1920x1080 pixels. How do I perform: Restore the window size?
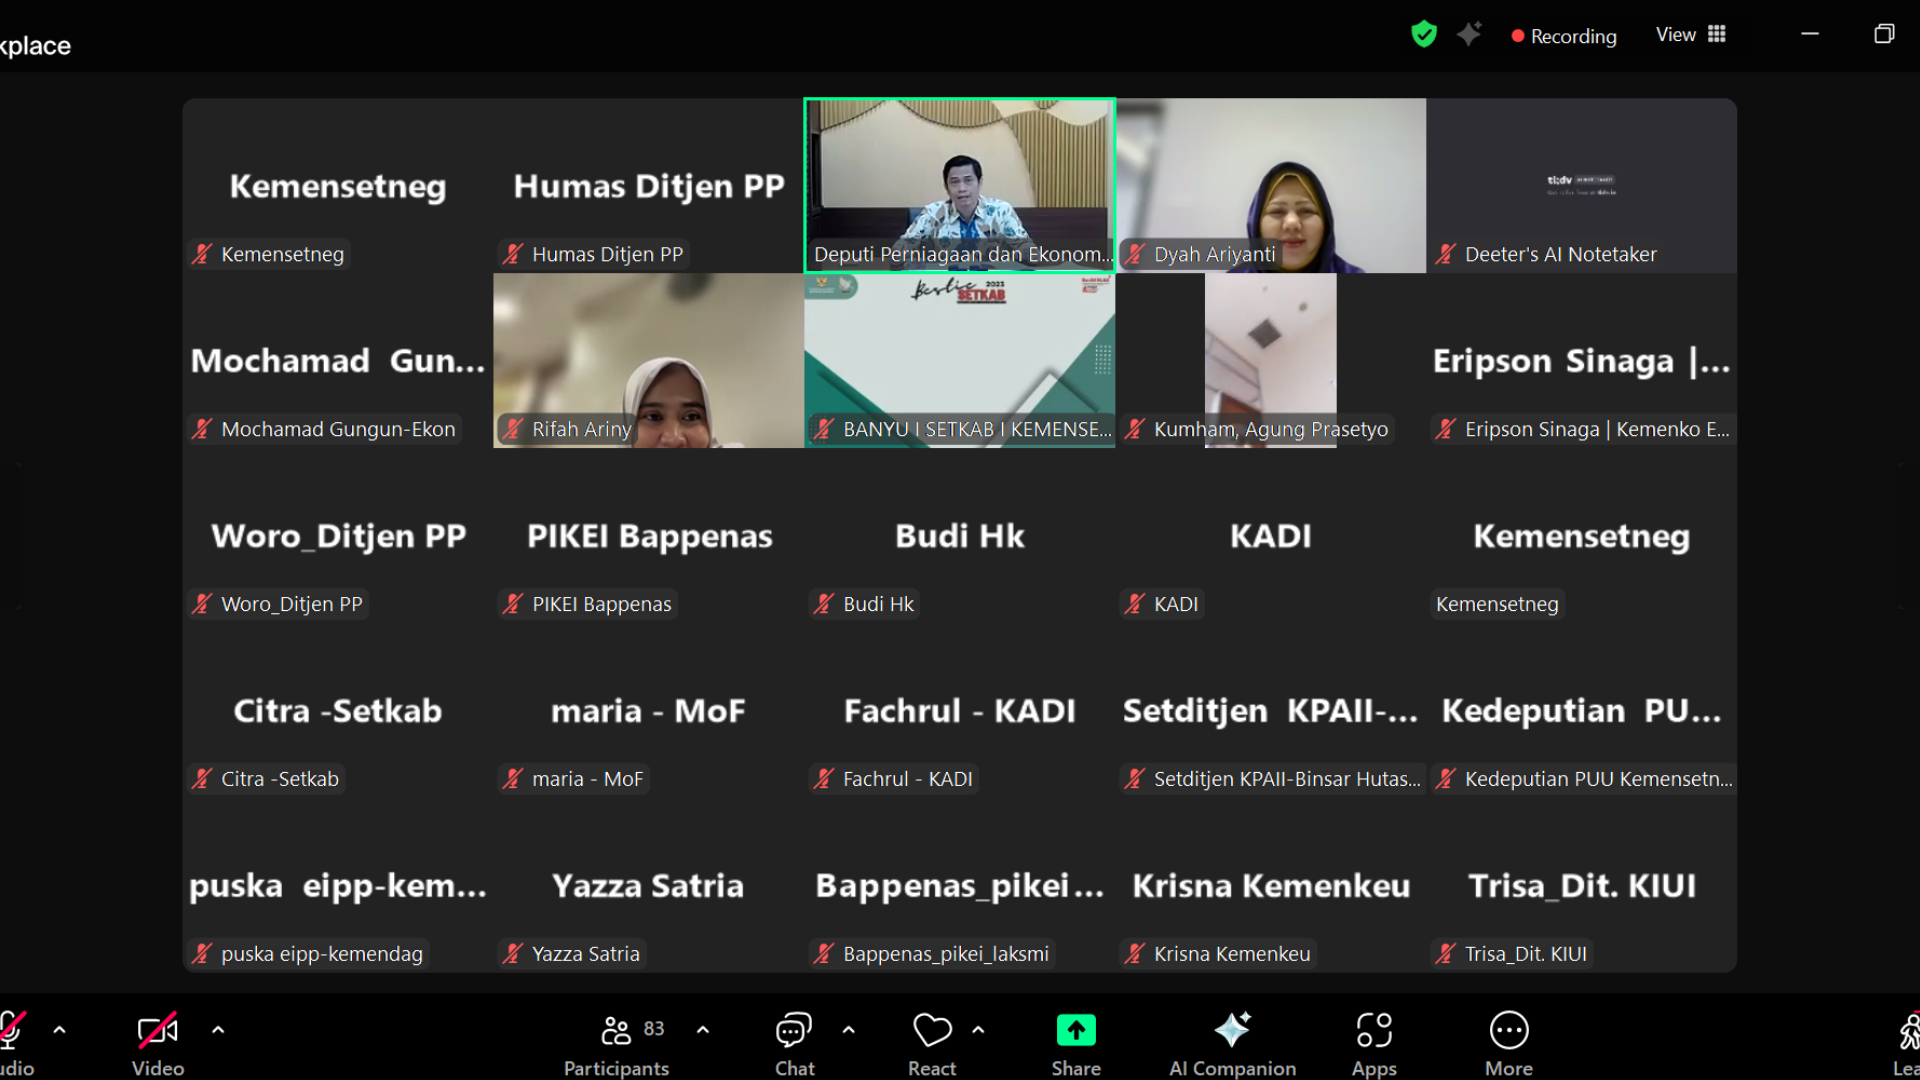click(1884, 34)
